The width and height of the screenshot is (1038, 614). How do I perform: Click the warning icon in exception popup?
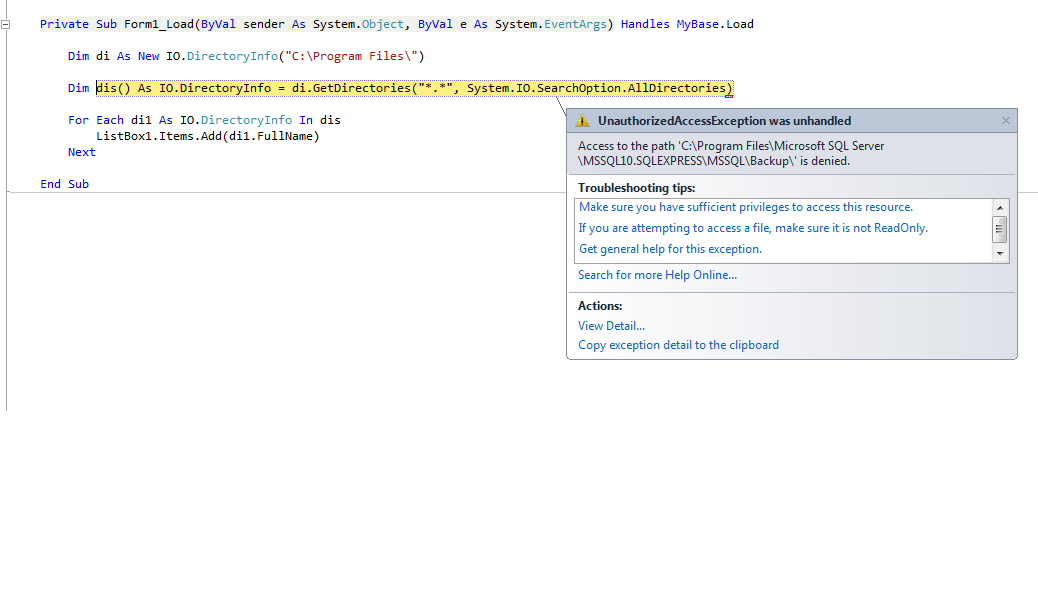click(x=583, y=121)
